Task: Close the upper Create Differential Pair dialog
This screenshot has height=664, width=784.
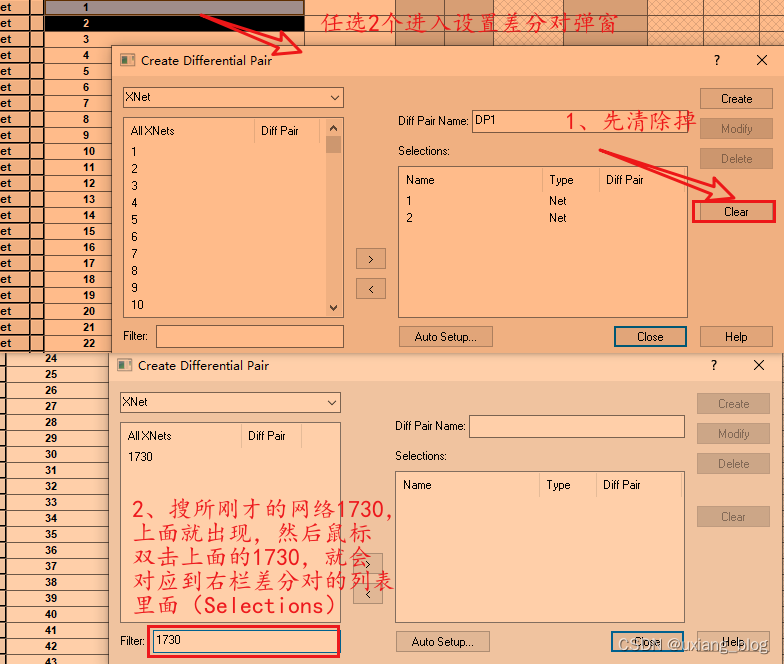Action: pos(762,60)
